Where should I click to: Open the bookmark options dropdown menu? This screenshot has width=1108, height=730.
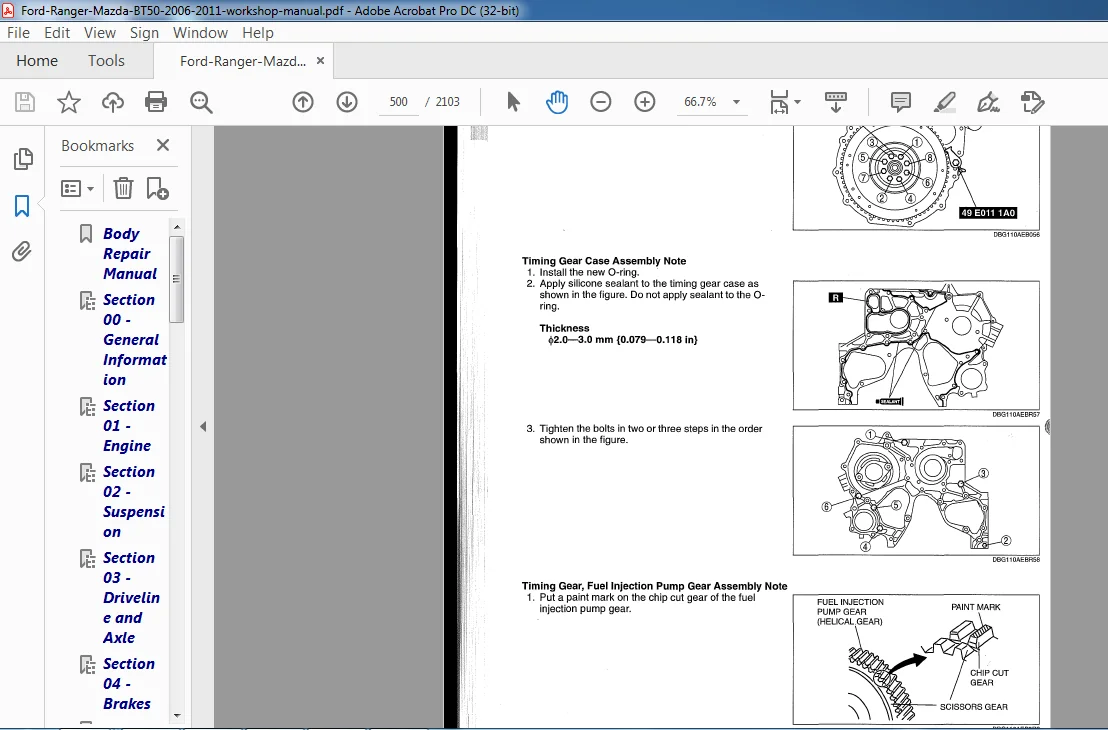point(78,189)
